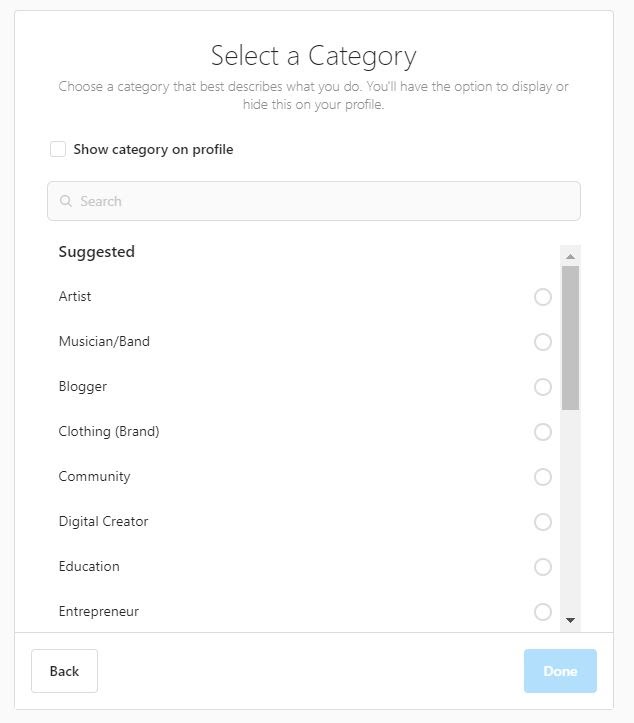Click the scroll down arrow
634x723 pixels.
coord(570,620)
